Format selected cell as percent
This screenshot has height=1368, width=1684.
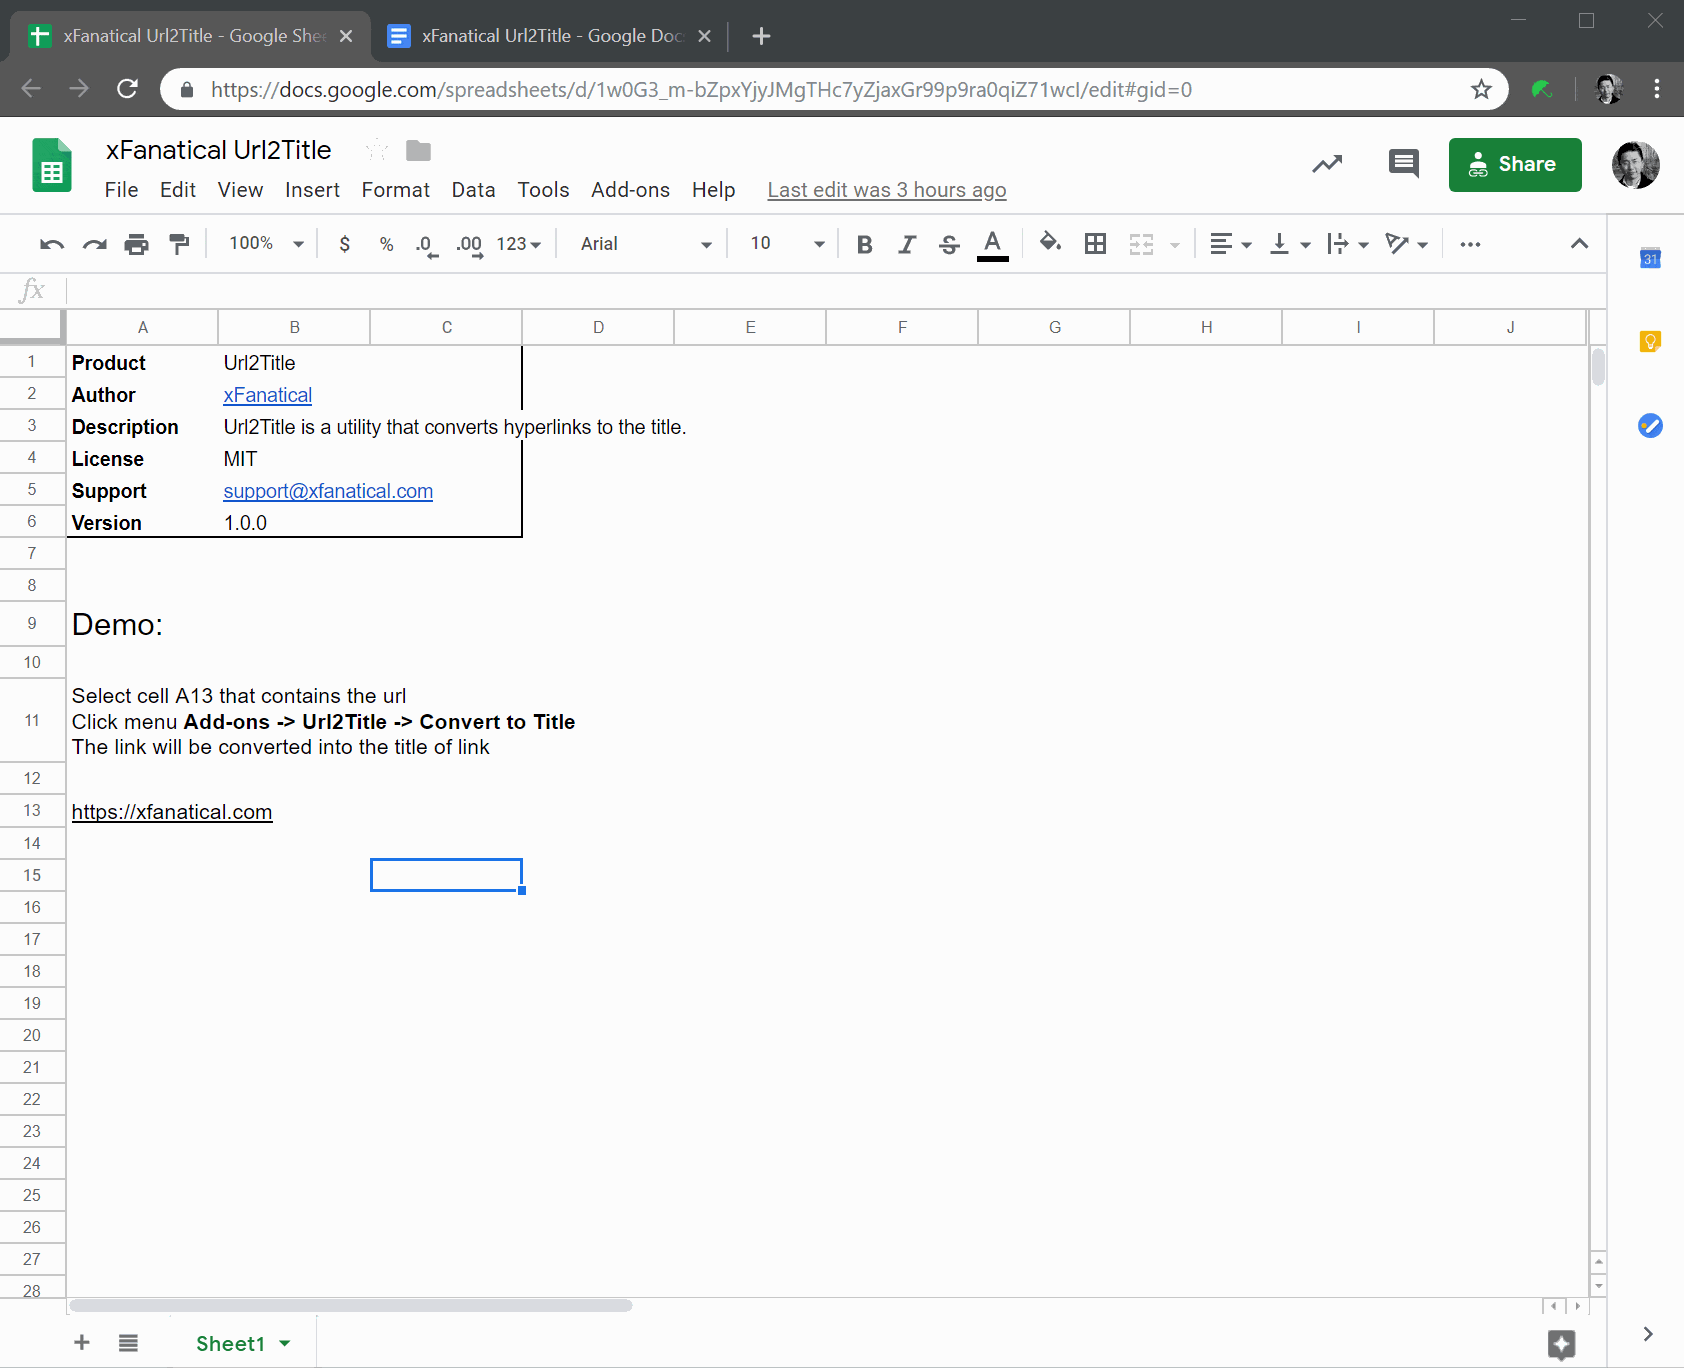(386, 243)
